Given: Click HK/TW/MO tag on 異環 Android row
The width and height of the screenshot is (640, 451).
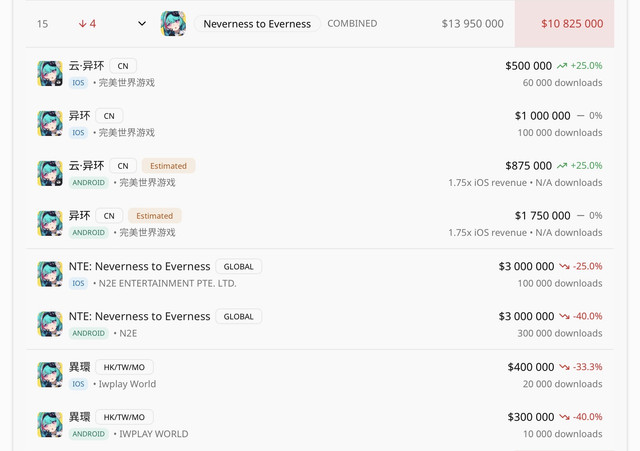Looking at the screenshot, I should pyautogui.click(x=124, y=417).
